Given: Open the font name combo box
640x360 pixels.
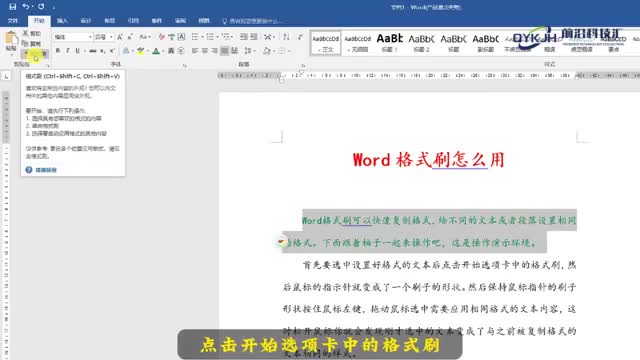Looking at the screenshot, I should (73, 37).
